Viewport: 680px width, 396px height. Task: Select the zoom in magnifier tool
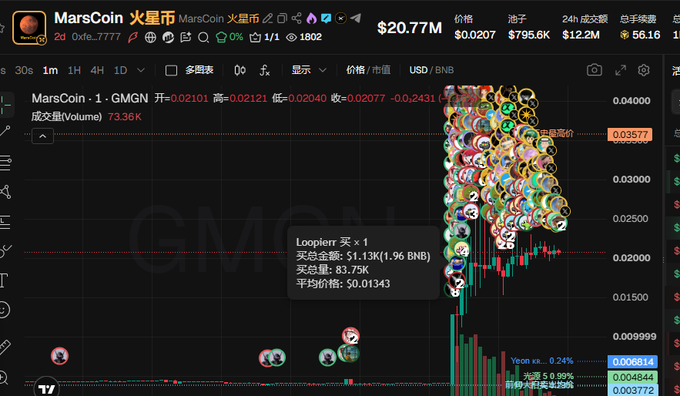[x=4, y=378]
